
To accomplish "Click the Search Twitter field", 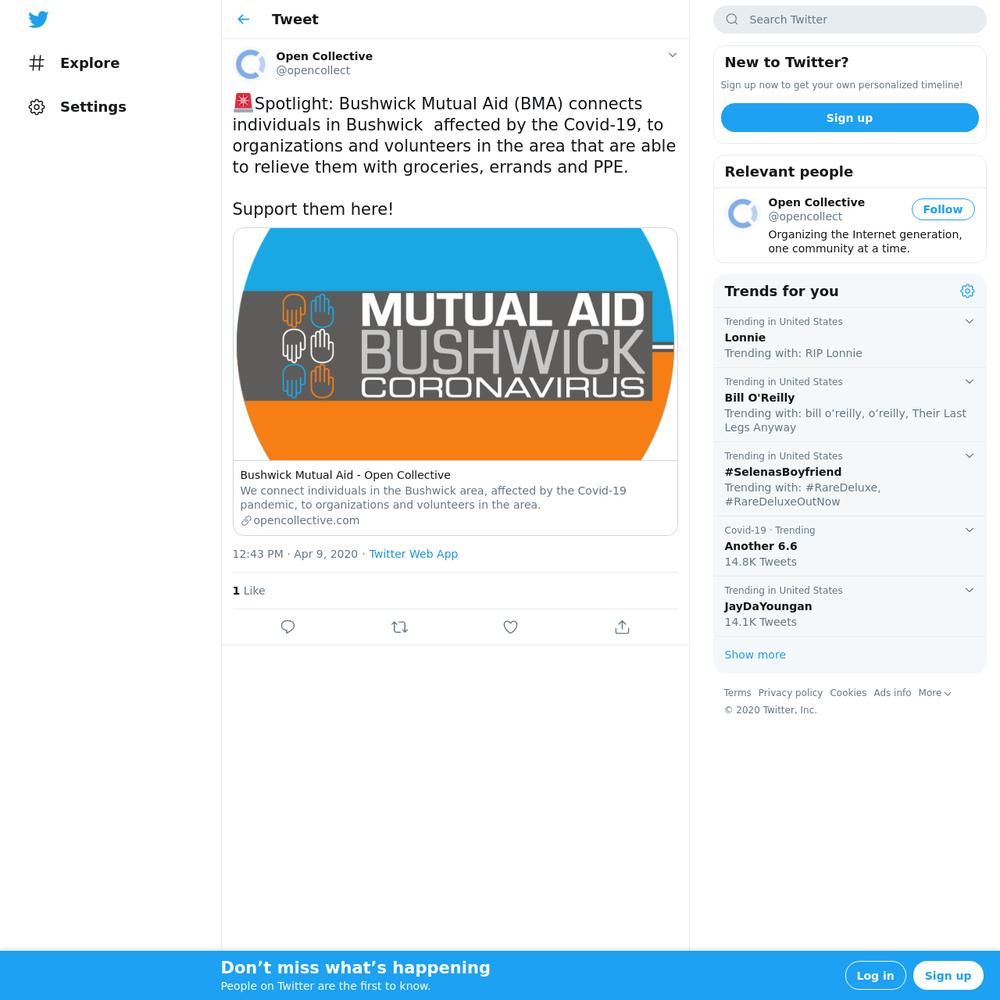I will (x=849, y=20).
